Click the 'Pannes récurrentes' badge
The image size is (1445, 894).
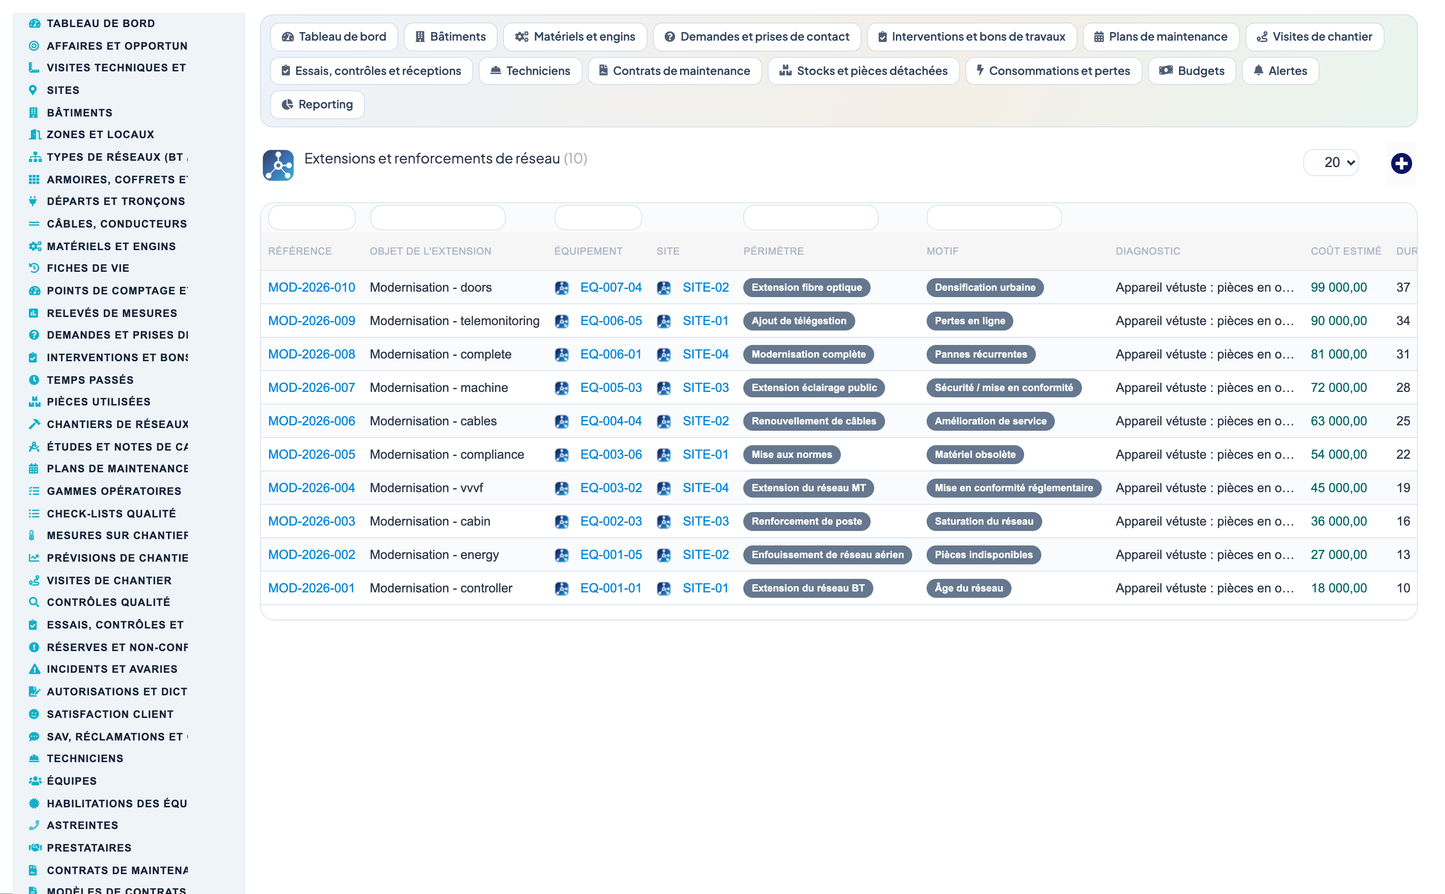[981, 355]
